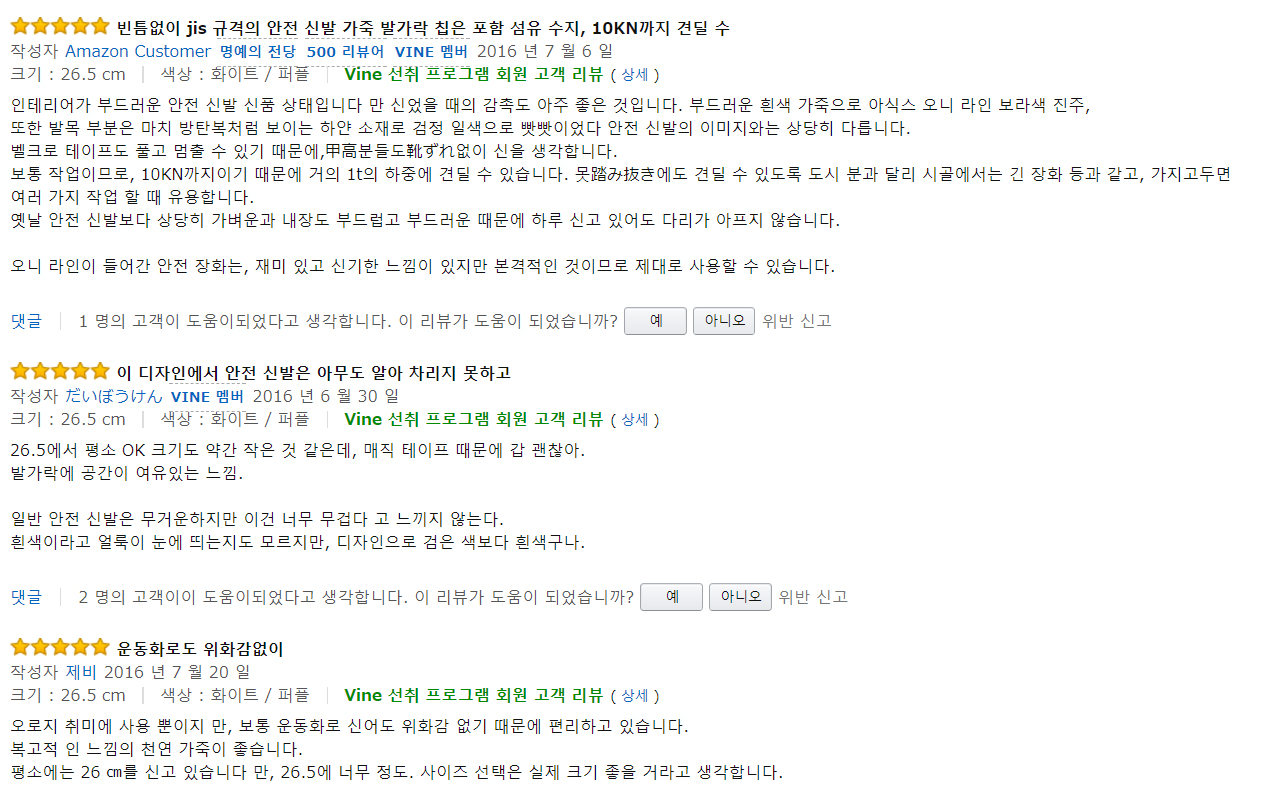Viewport: 1278px width, 801px height.
Task: Click 예 on the second review
Action: (671, 597)
